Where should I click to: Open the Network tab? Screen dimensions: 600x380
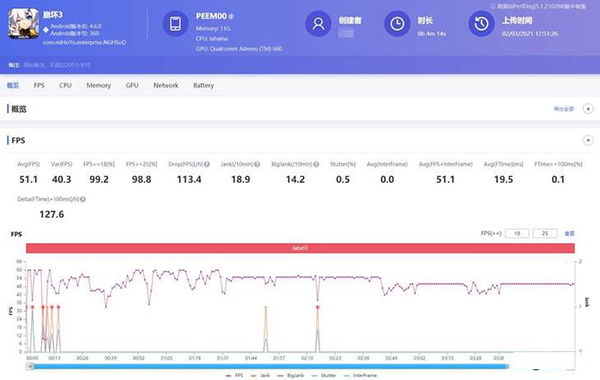tap(166, 85)
